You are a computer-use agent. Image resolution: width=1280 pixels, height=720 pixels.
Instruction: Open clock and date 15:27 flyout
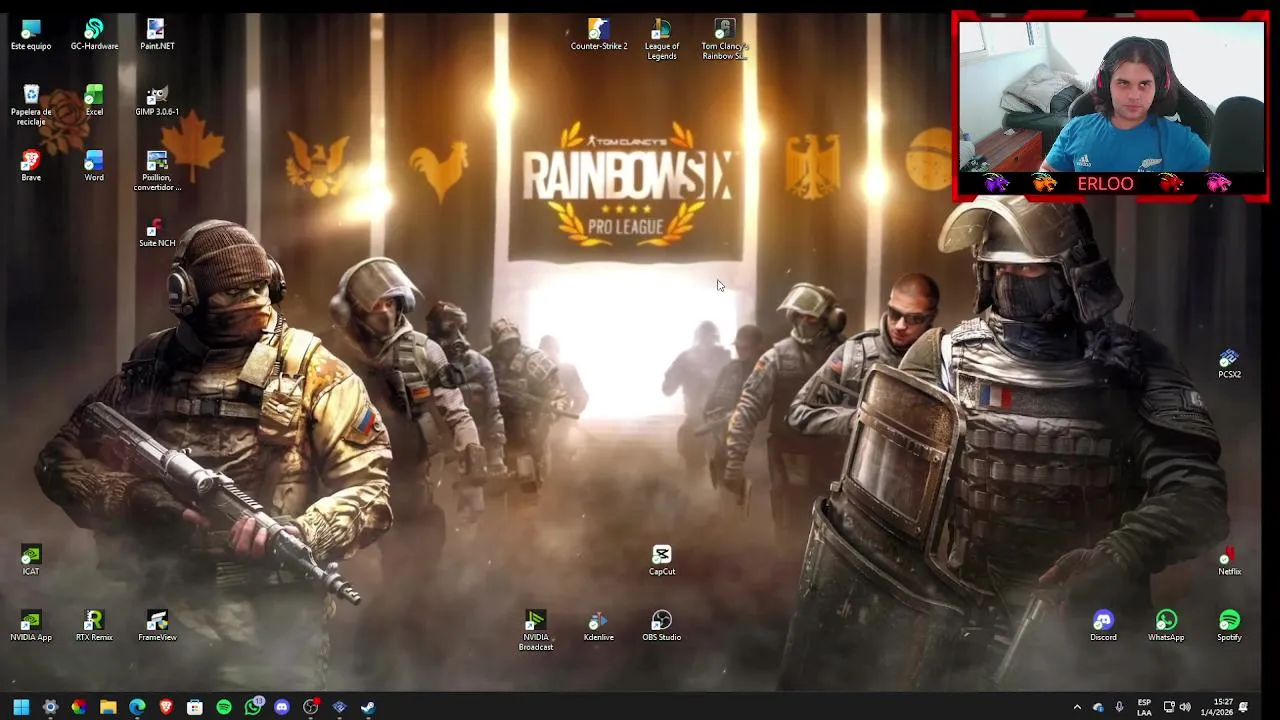click(x=1216, y=707)
